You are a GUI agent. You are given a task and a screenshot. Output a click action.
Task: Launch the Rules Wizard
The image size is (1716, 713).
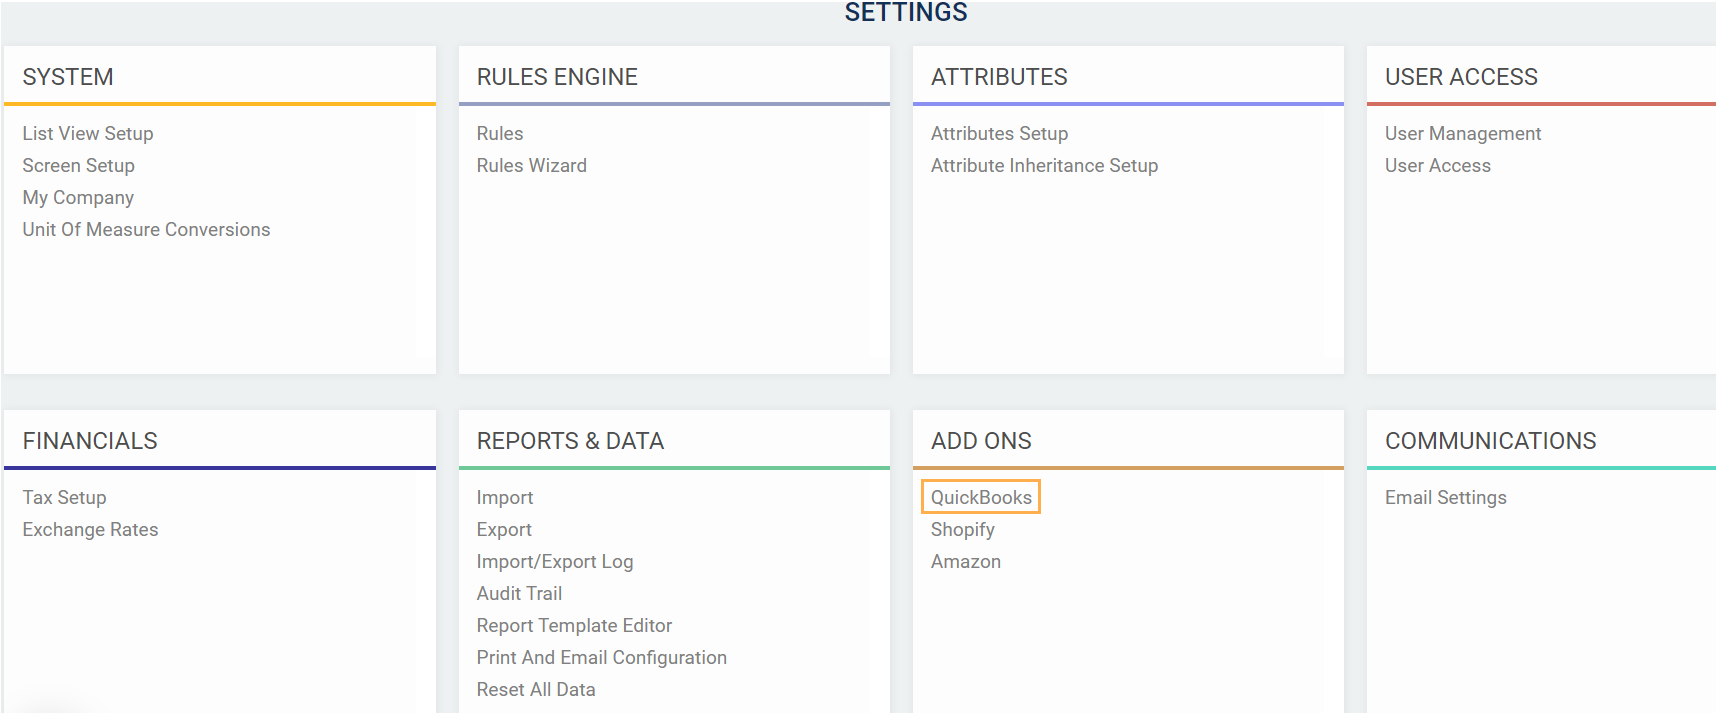pyautogui.click(x=531, y=165)
